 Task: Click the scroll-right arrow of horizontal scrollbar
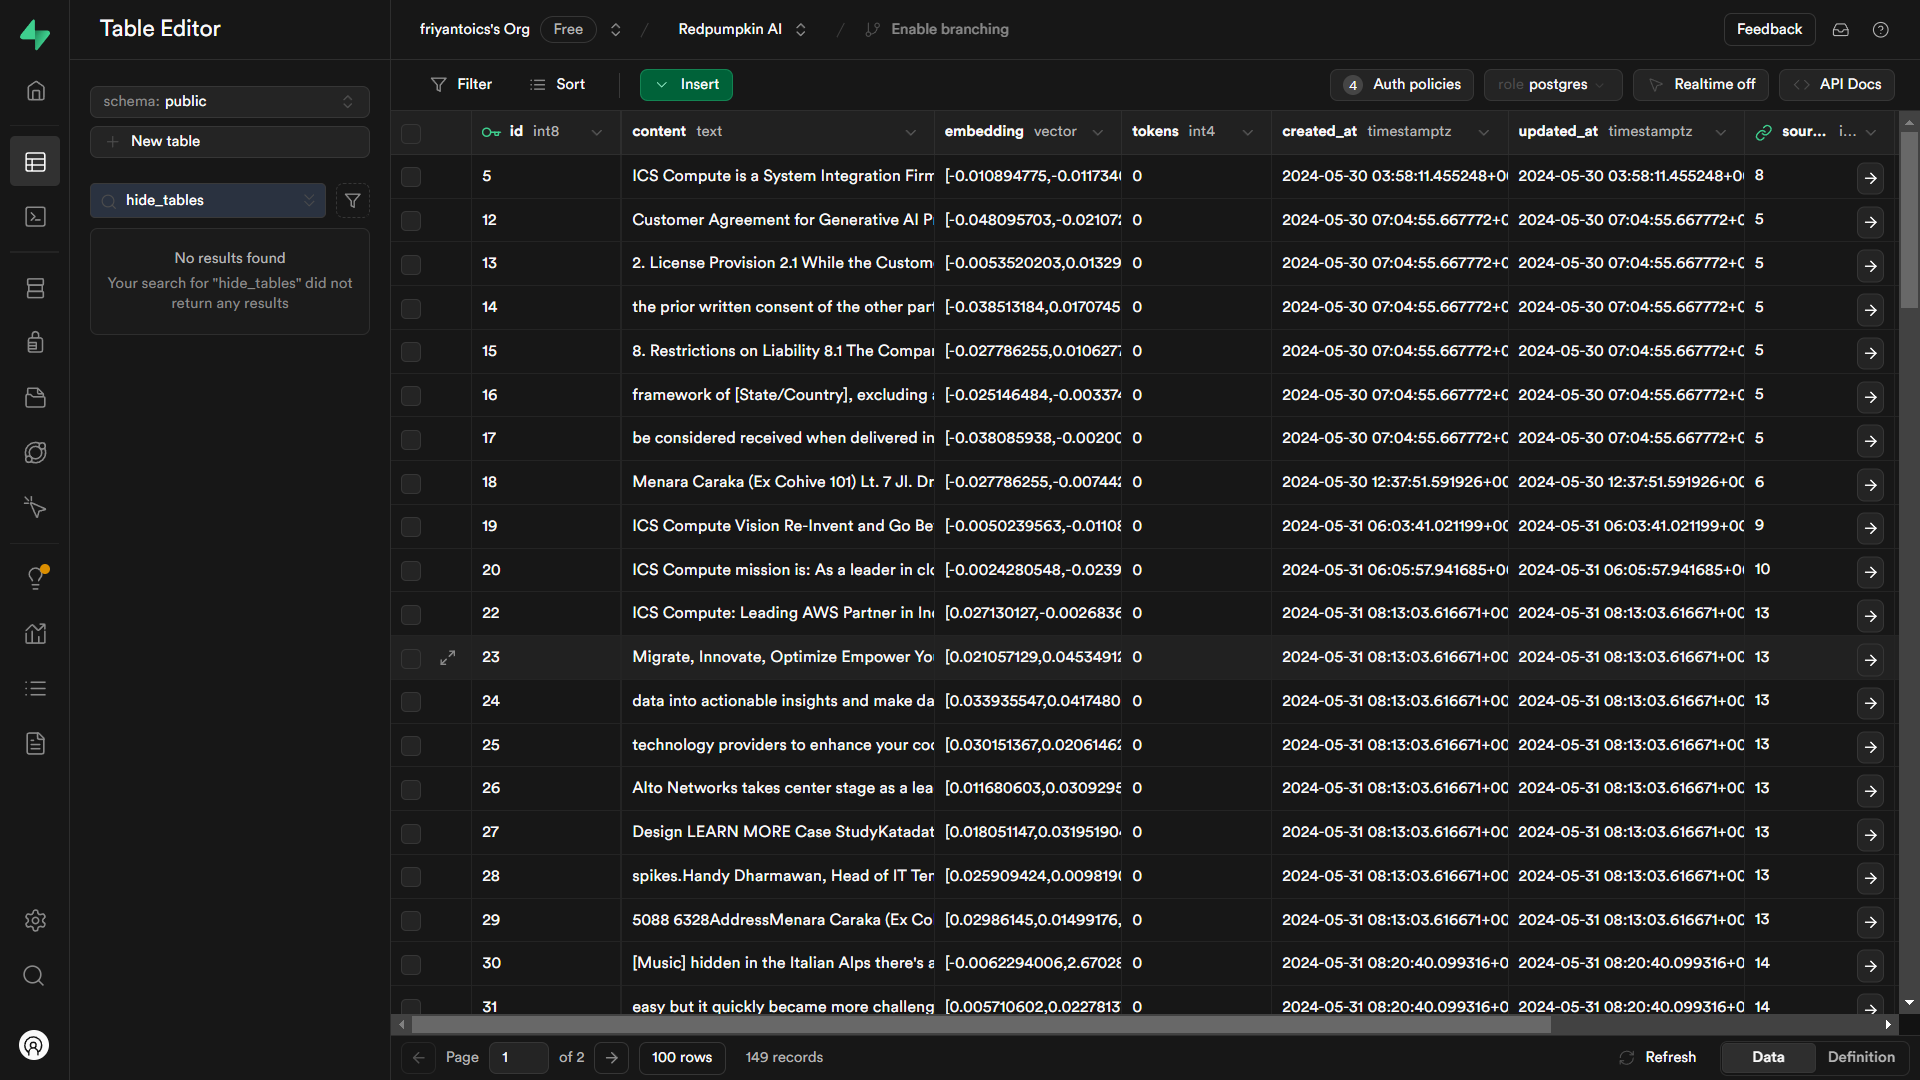tap(1888, 1025)
